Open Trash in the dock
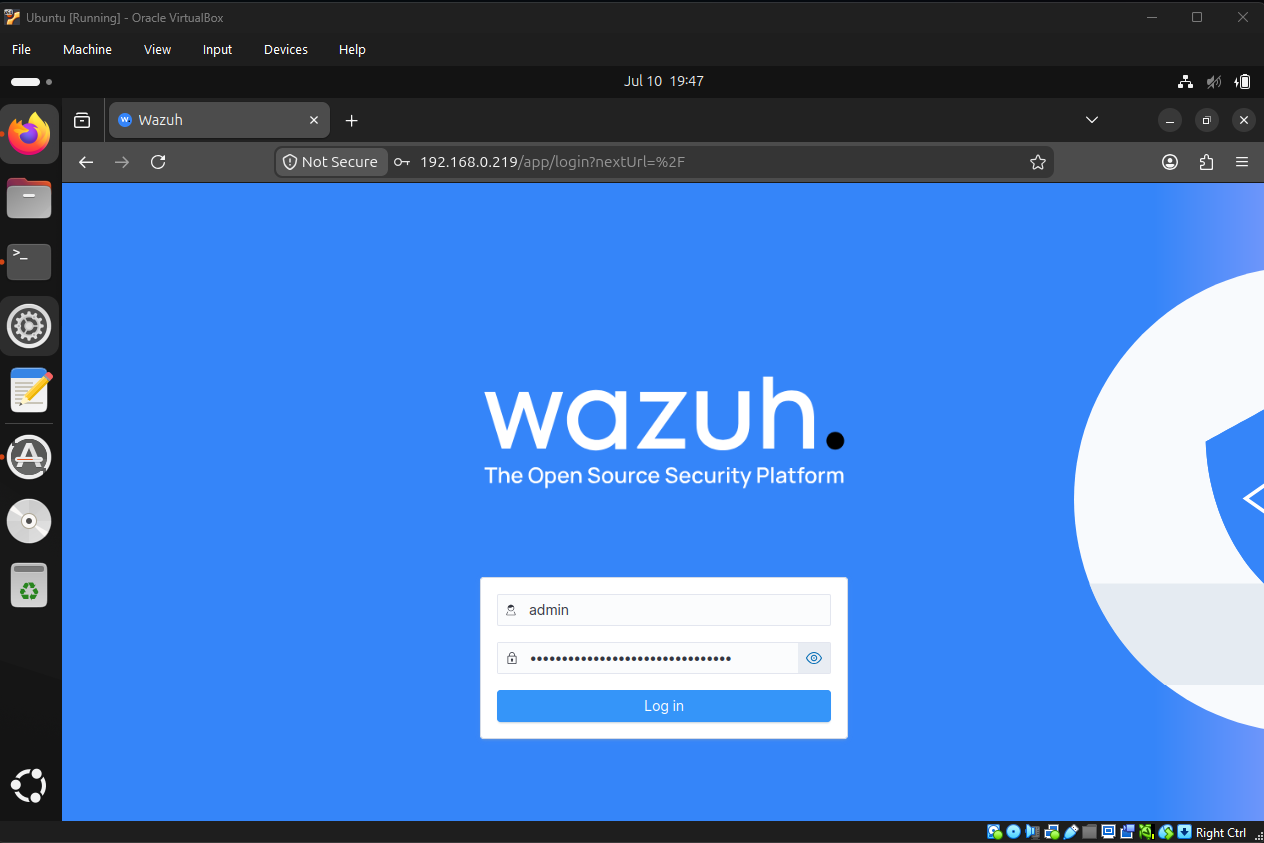This screenshot has height=843, width=1264. [x=29, y=585]
